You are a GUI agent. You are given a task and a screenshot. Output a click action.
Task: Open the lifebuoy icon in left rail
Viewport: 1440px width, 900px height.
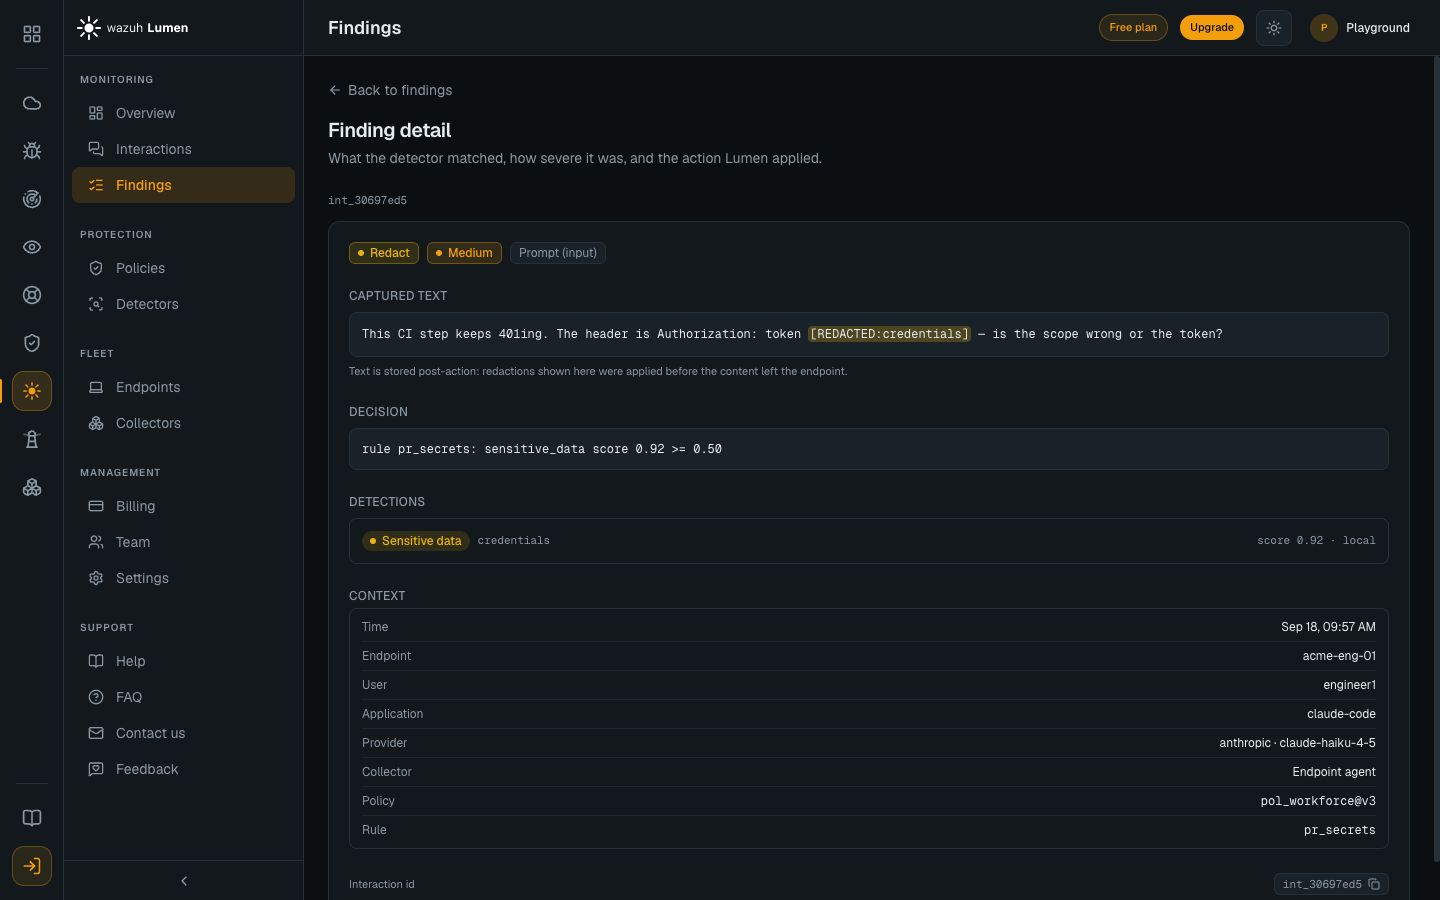click(32, 295)
